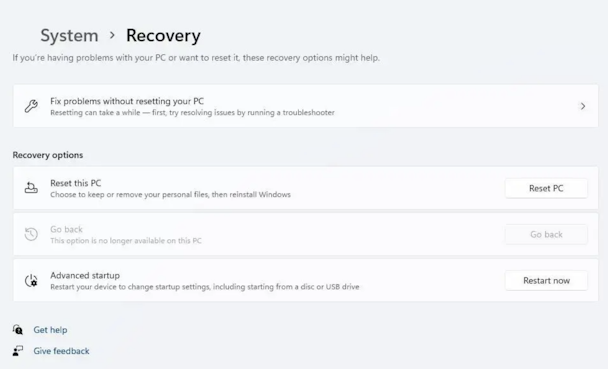Click the Reset this PC icon

[31, 188]
